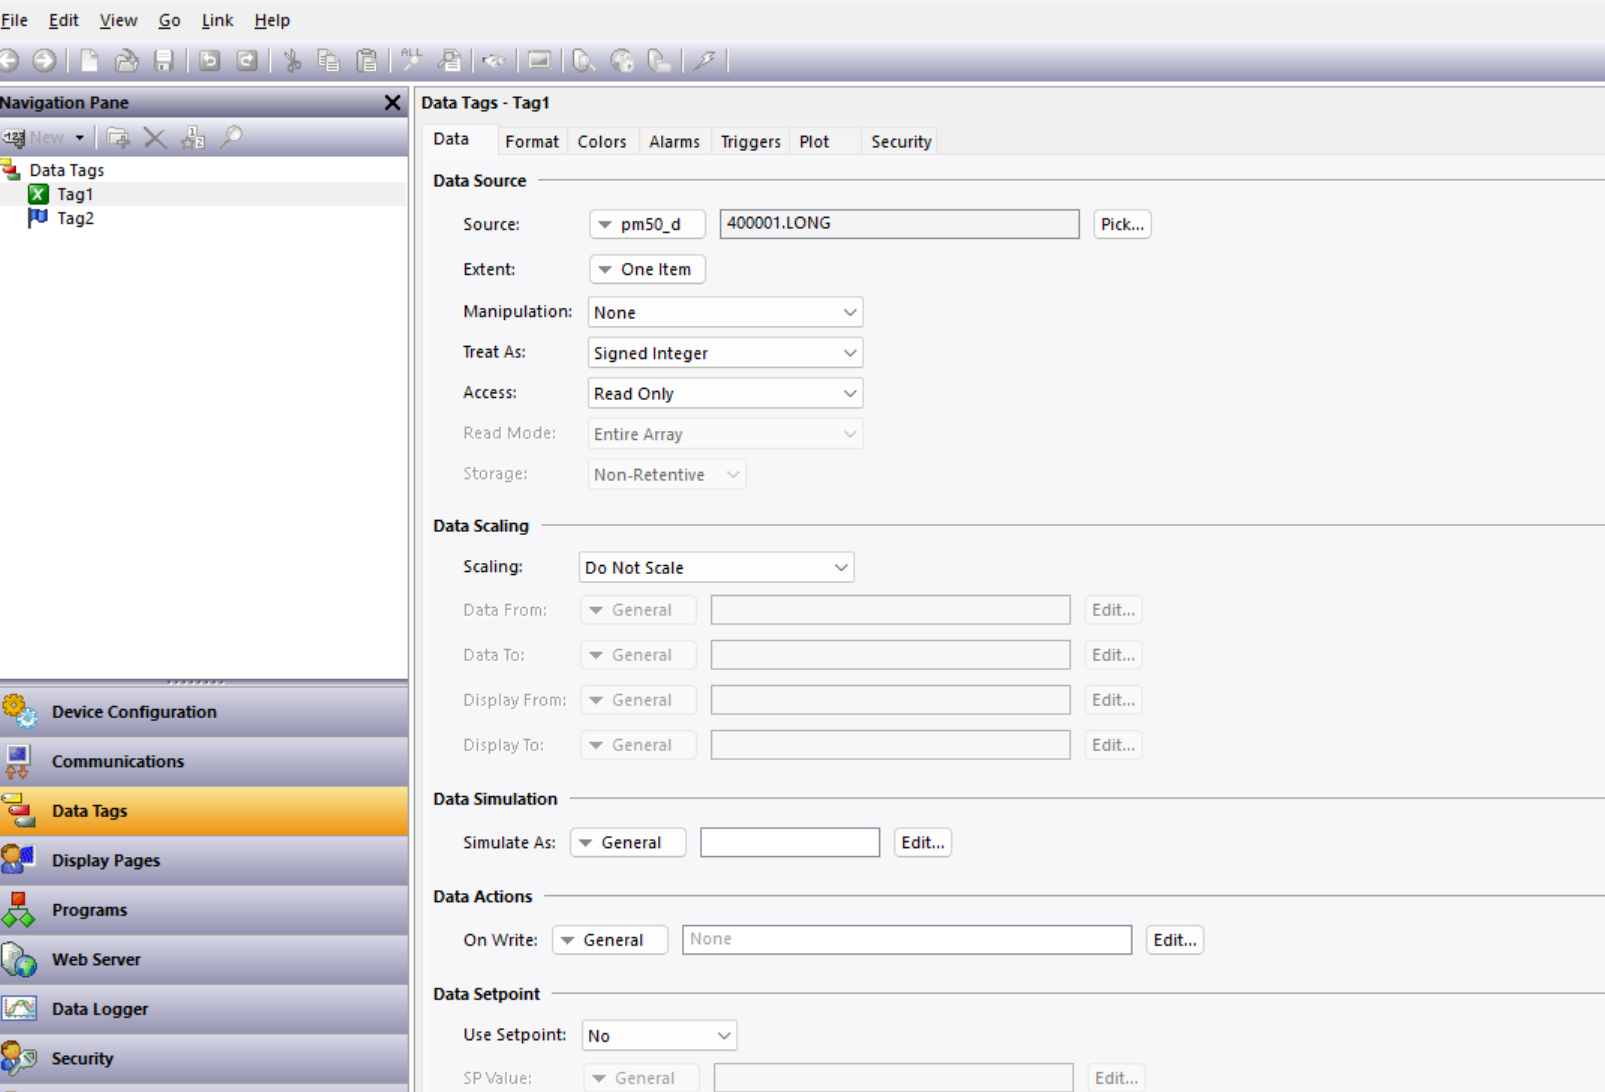This screenshot has height=1092, width=1605.
Task: Select Tag2 in the Data Tags tree
Action: point(75,218)
